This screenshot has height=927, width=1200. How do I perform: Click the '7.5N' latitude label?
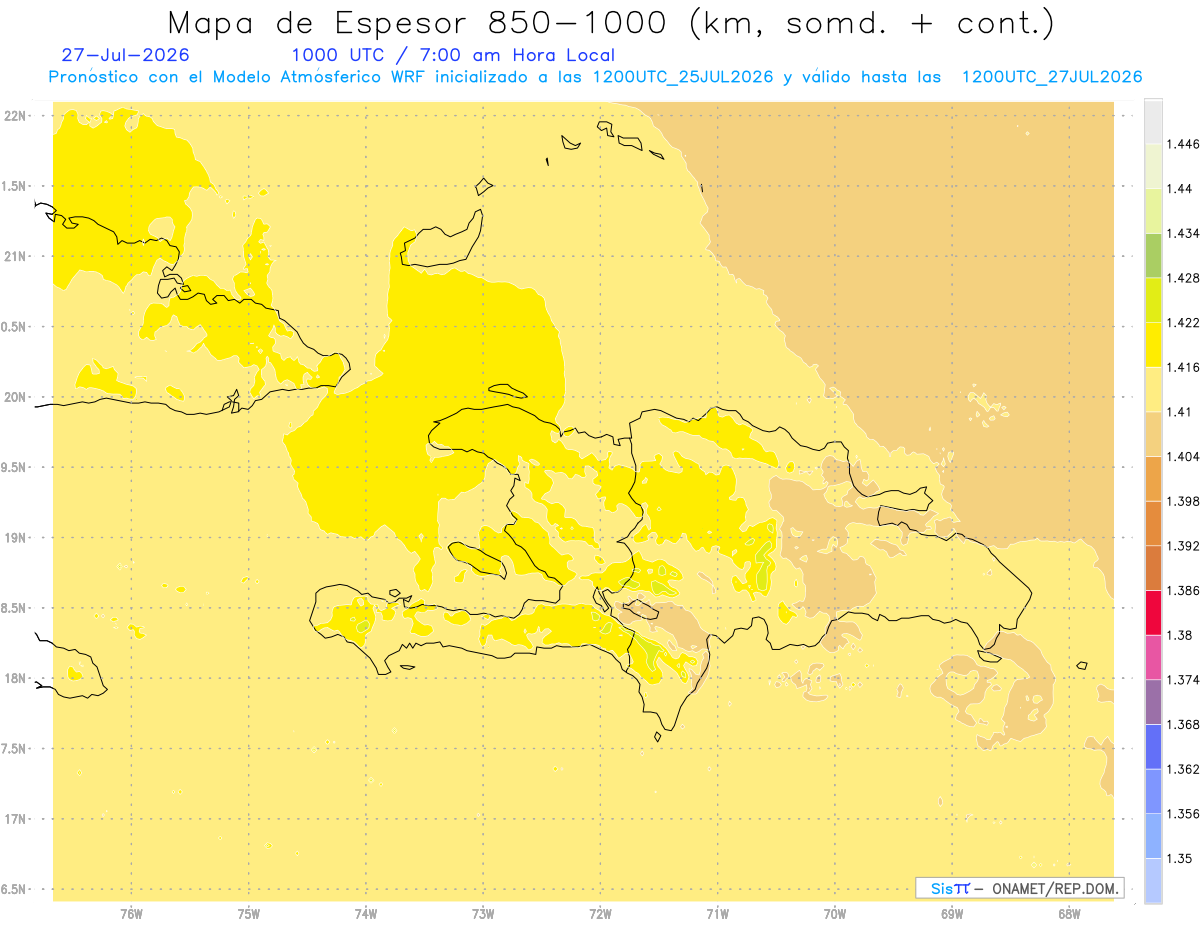coord(15,749)
